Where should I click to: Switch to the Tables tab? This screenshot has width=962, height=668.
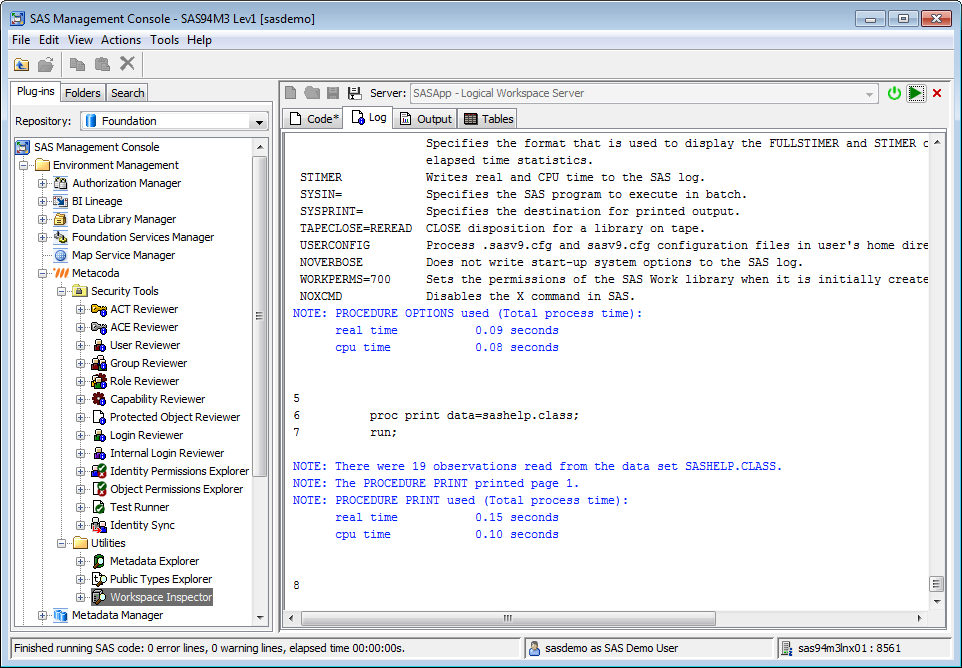(x=488, y=118)
